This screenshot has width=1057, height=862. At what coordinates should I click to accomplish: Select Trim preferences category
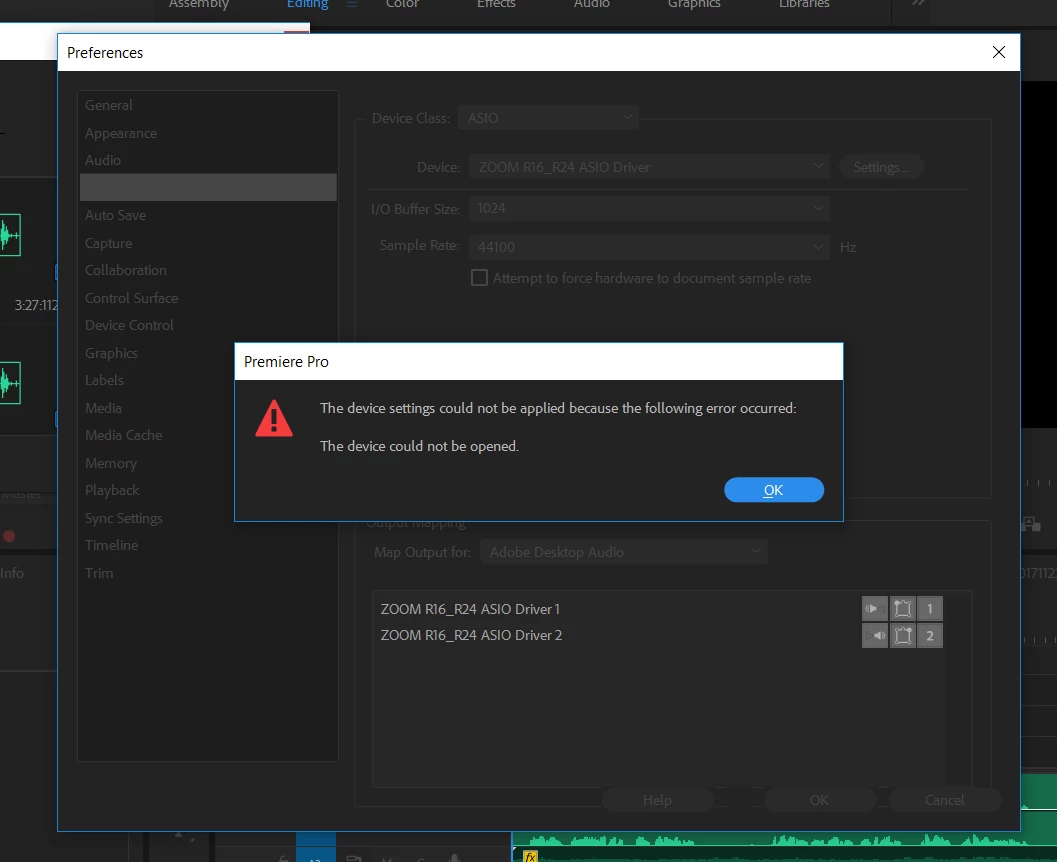point(98,573)
